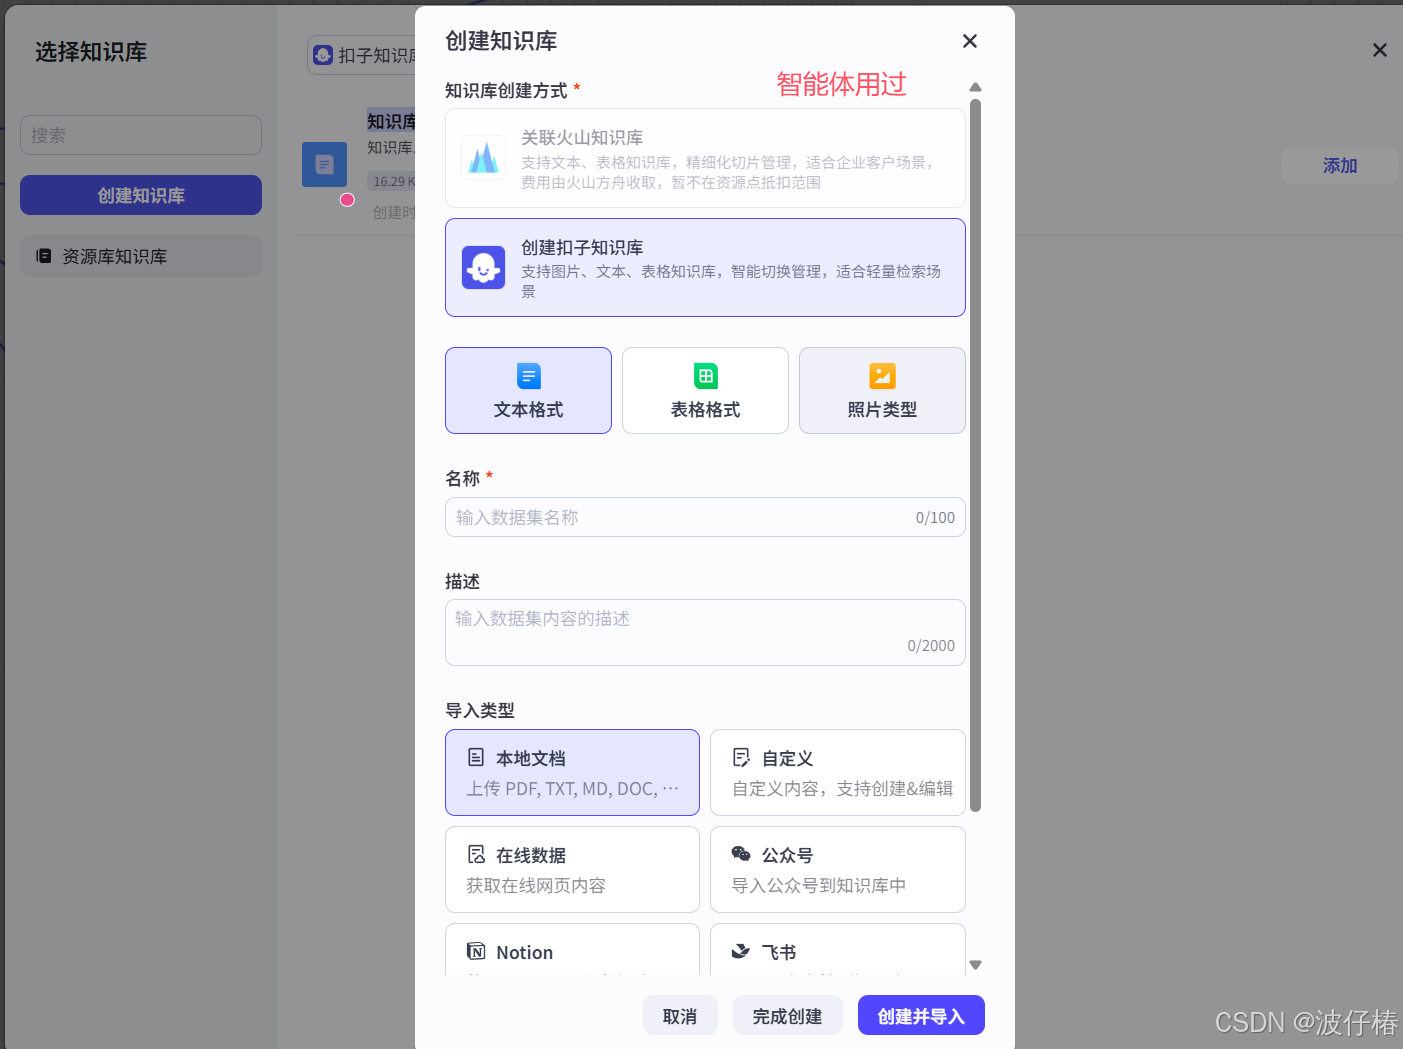Viewport: 1403px width, 1049px height.
Task: Select the volcano knowledge base mountain icon
Action: [484, 157]
